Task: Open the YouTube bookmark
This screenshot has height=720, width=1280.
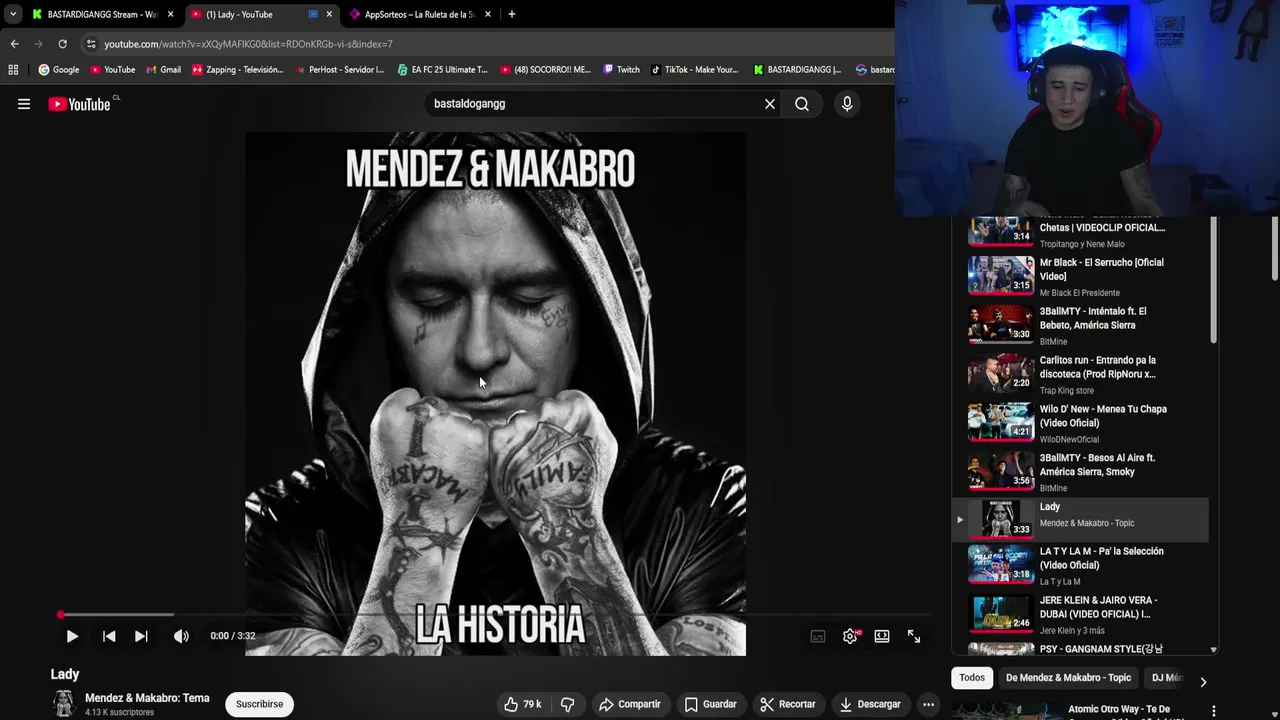Action: coord(112,70)
